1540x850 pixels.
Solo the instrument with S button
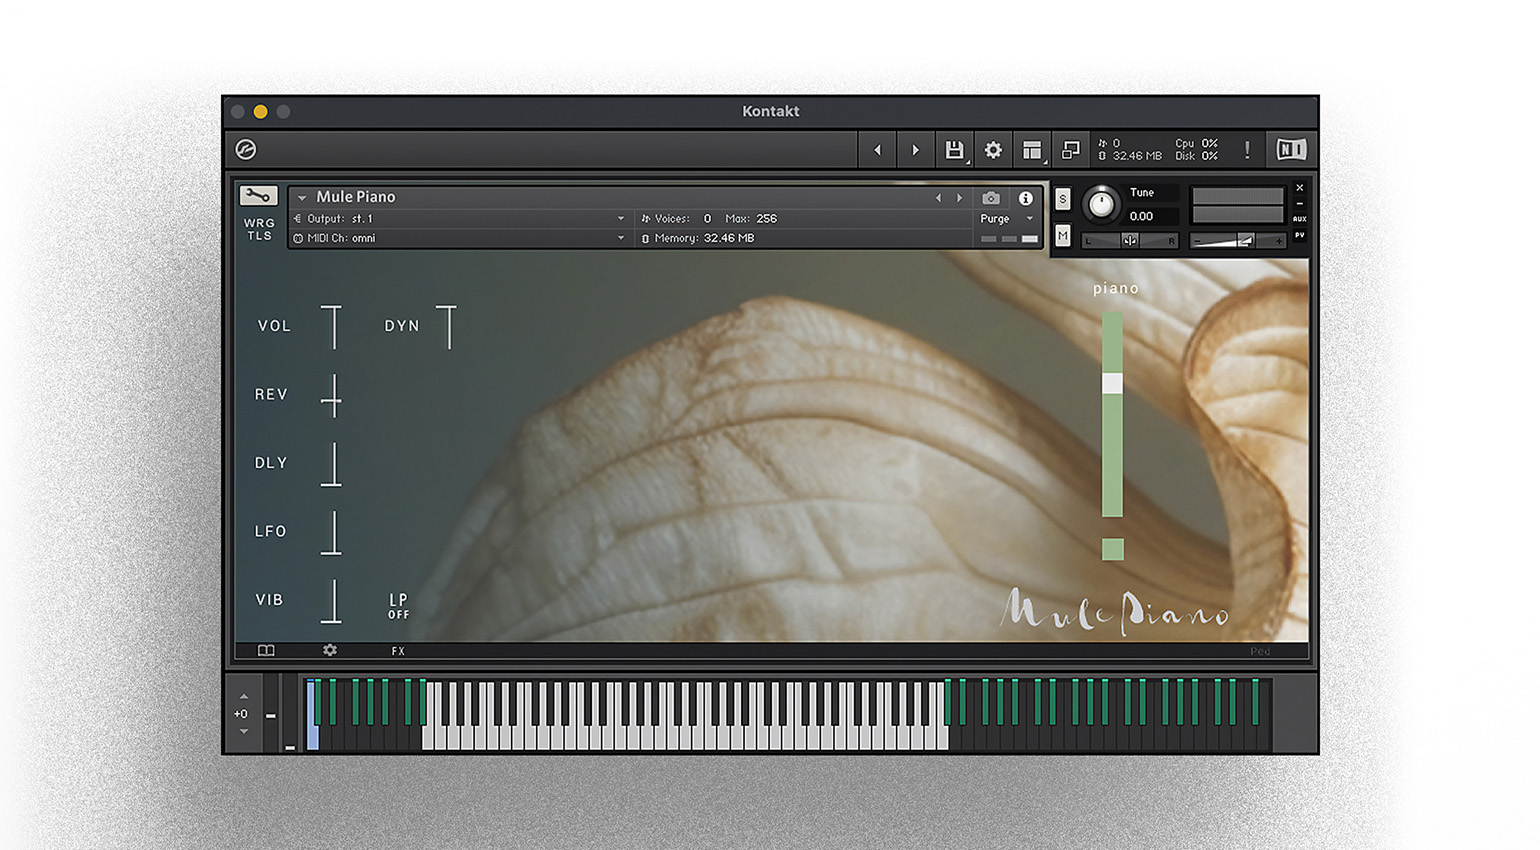(x=1062, y=199)
